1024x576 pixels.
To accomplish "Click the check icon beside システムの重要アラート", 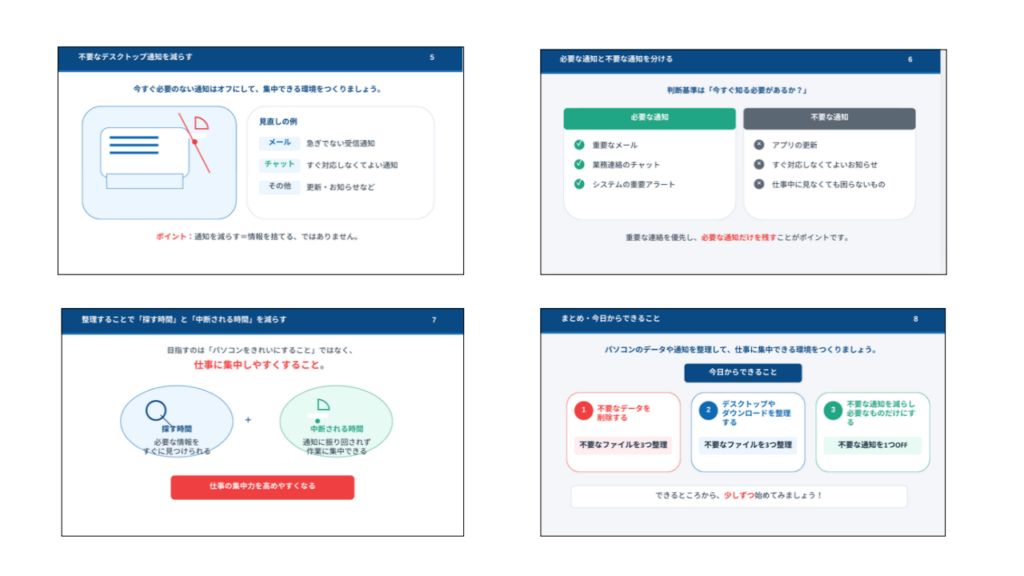I will [579, 184].
